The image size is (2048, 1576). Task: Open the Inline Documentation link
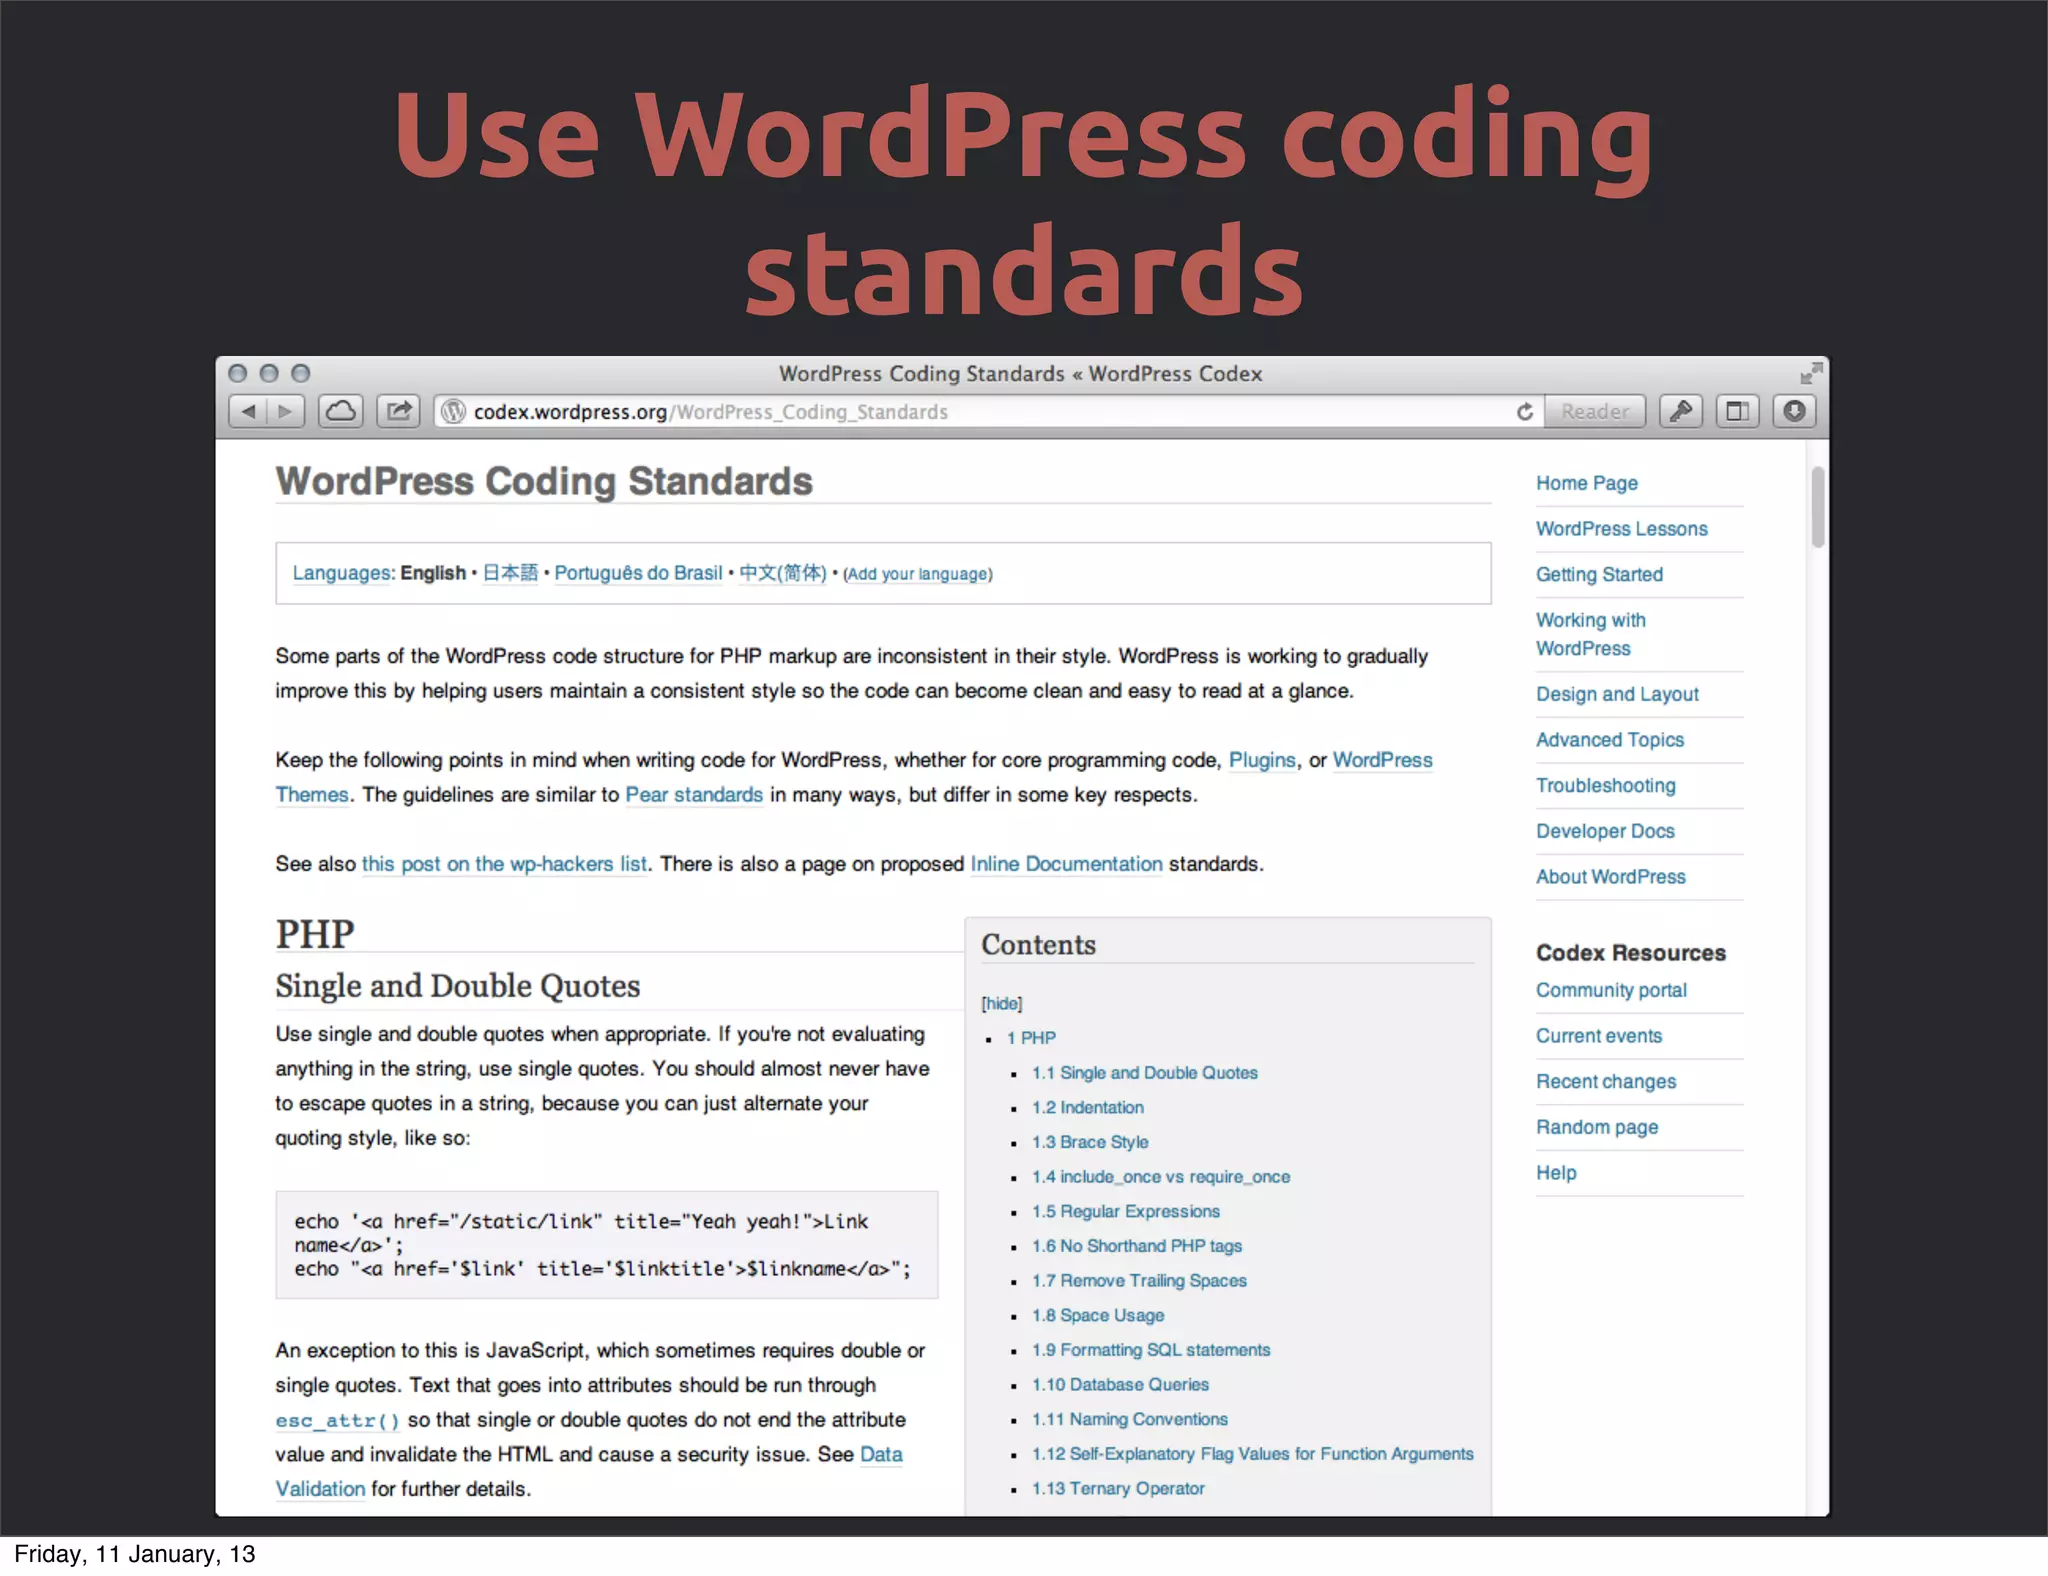tap(1066, 864)
